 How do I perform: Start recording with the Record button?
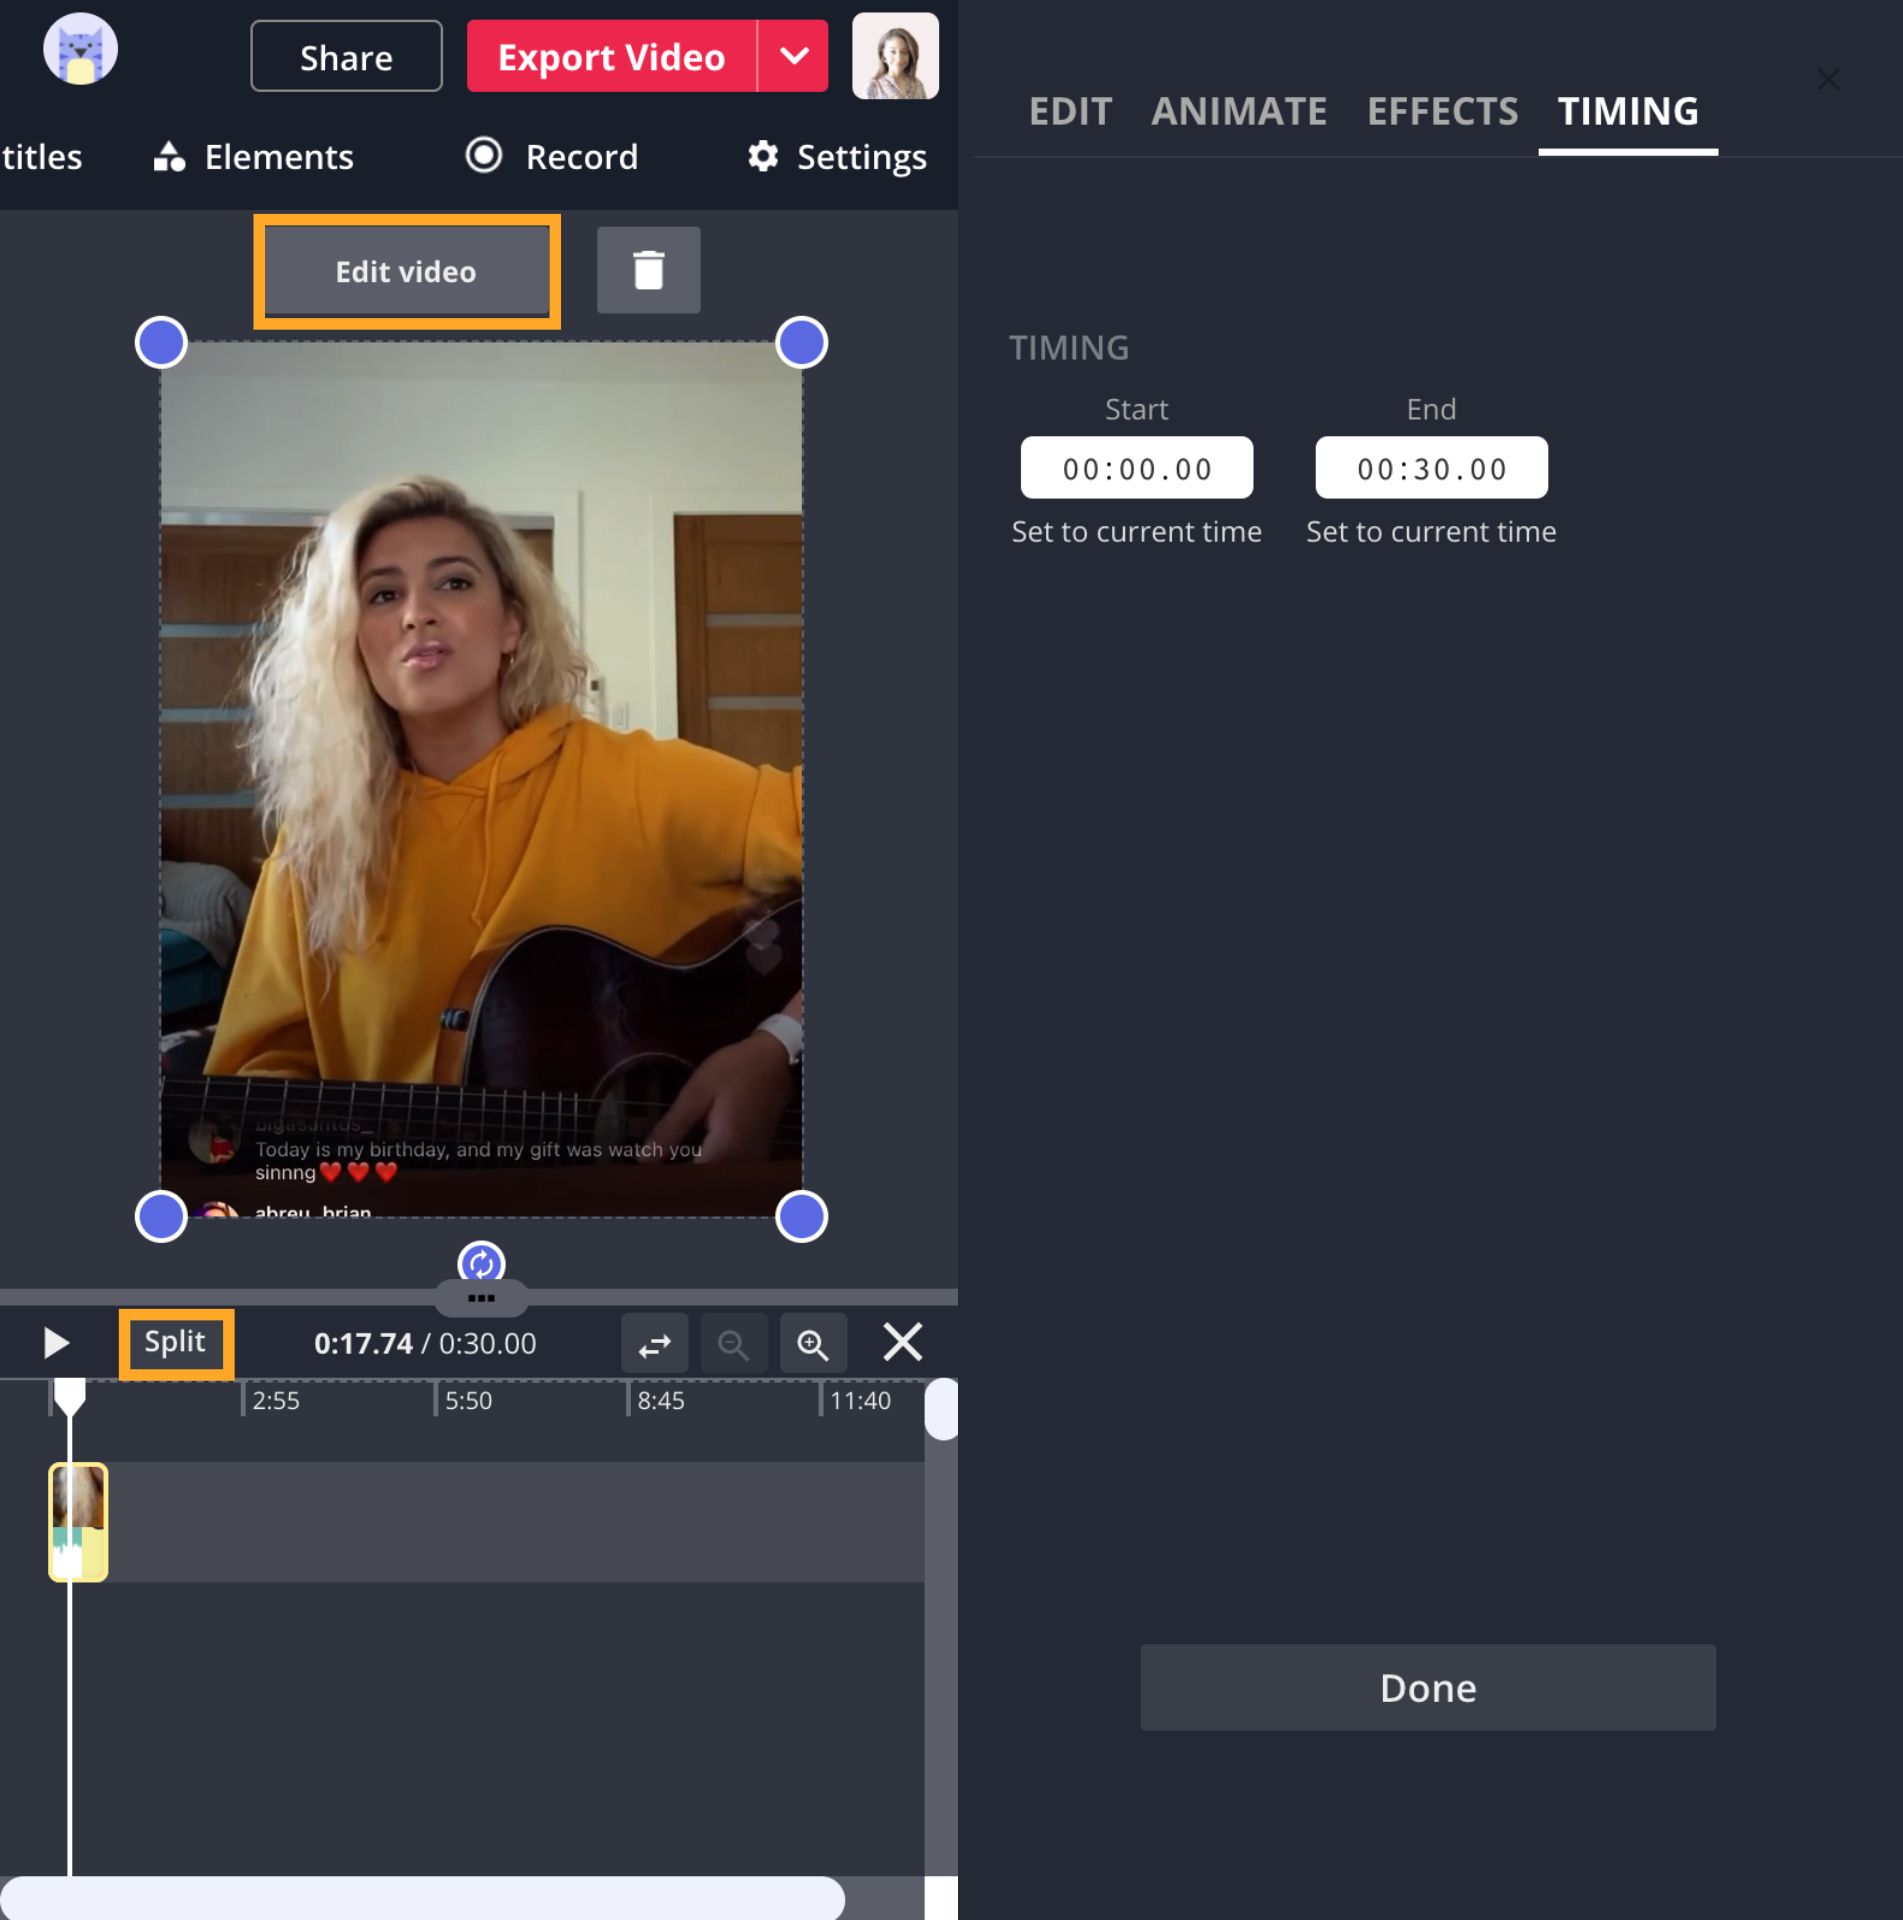click(552, 157)
